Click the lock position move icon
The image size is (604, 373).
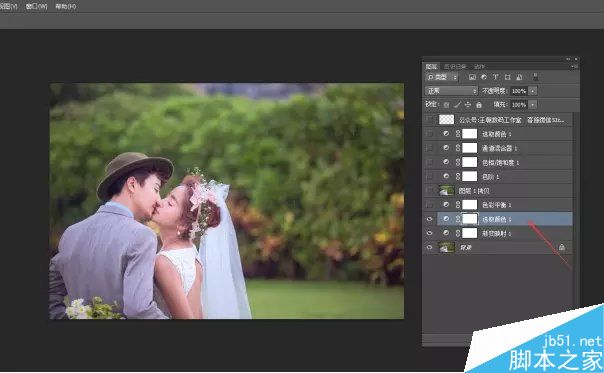click(x=468, y=105)
